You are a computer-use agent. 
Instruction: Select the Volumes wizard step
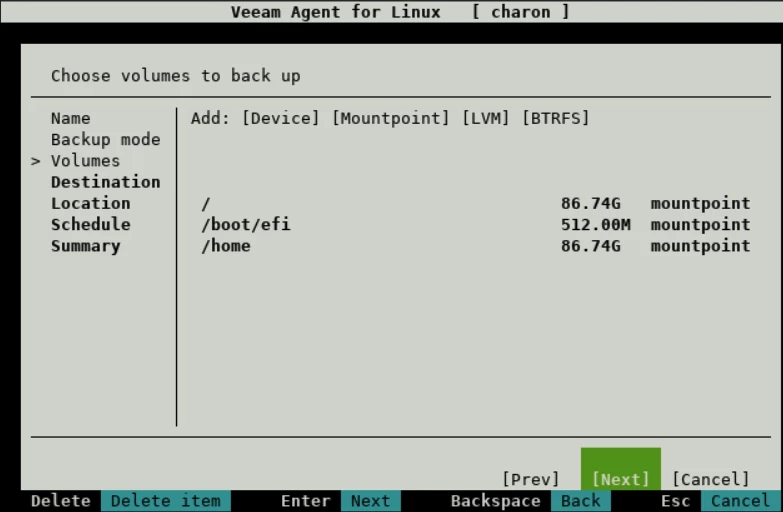85,161
